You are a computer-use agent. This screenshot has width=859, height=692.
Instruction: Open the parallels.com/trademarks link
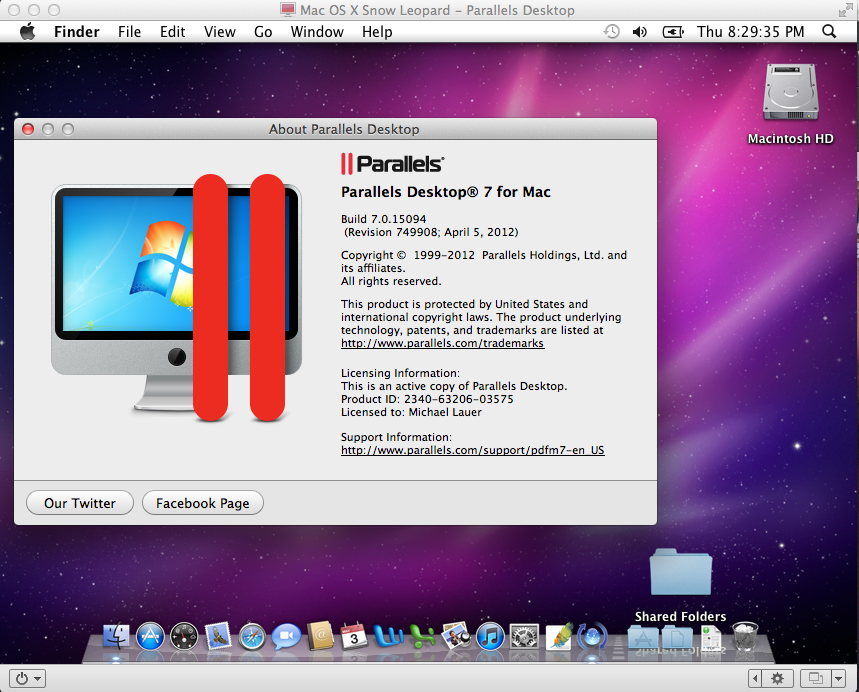click(x=442, y=343)
